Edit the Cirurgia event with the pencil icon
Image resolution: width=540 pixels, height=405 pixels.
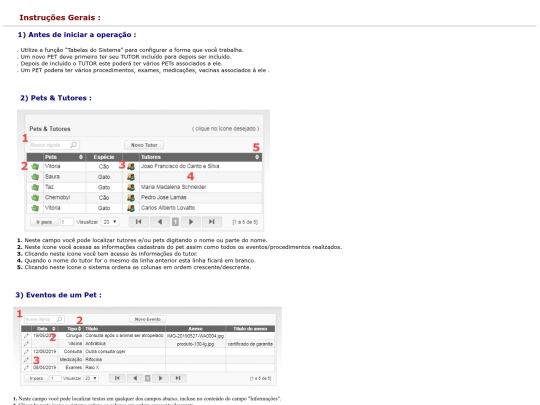tap(26, 335)
